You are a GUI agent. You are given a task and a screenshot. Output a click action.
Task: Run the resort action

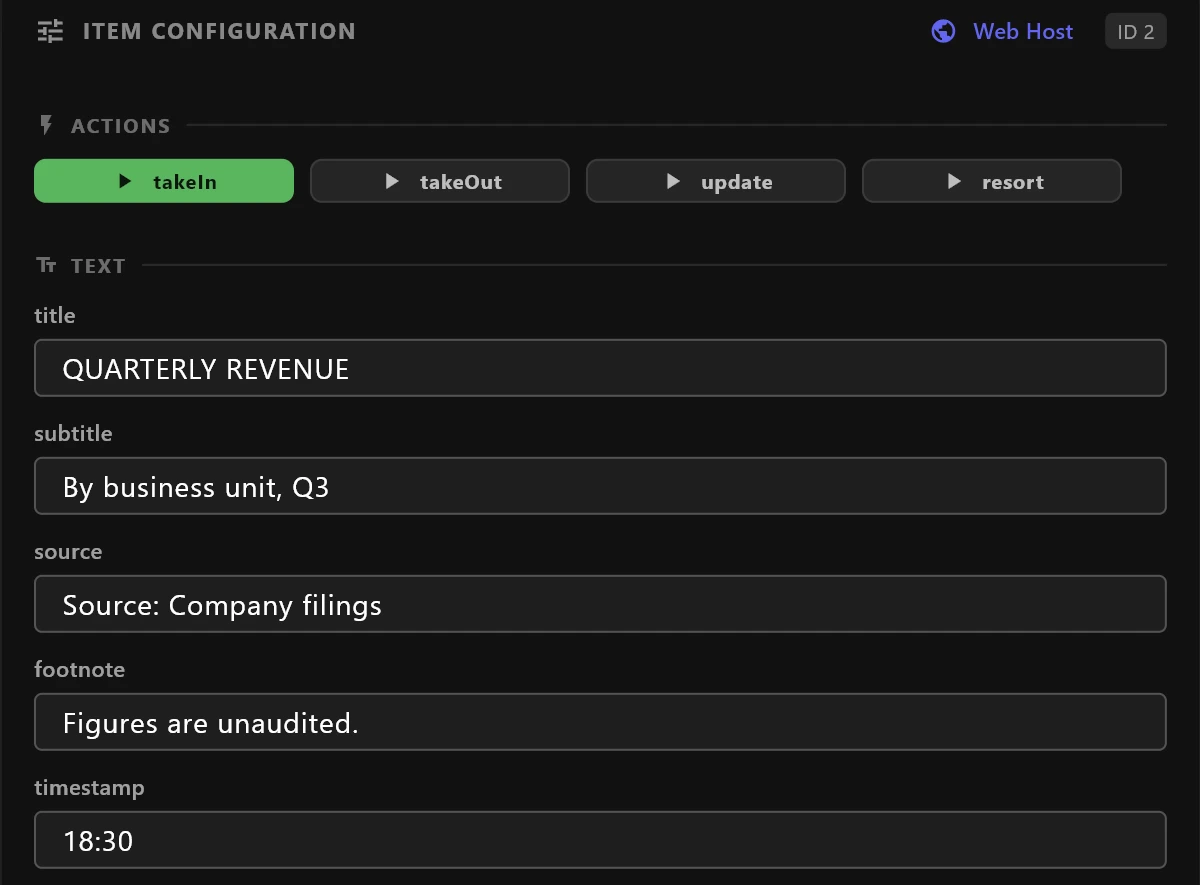992,181
